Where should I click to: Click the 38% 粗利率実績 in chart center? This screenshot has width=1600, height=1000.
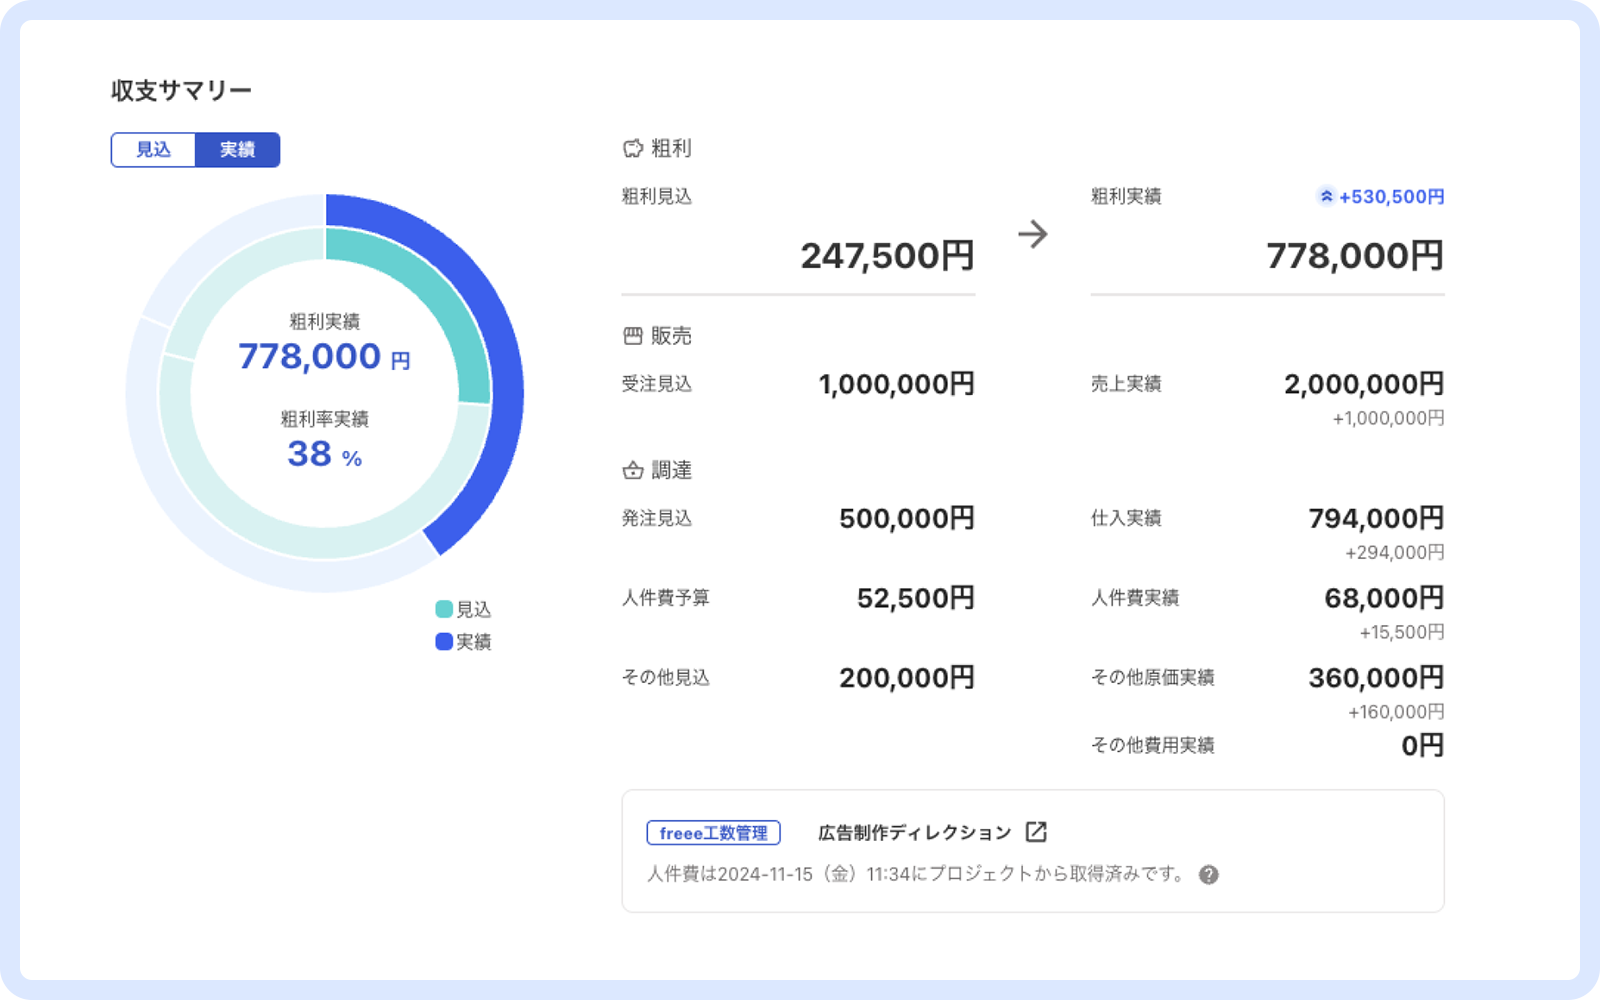(x=324, y=454)
